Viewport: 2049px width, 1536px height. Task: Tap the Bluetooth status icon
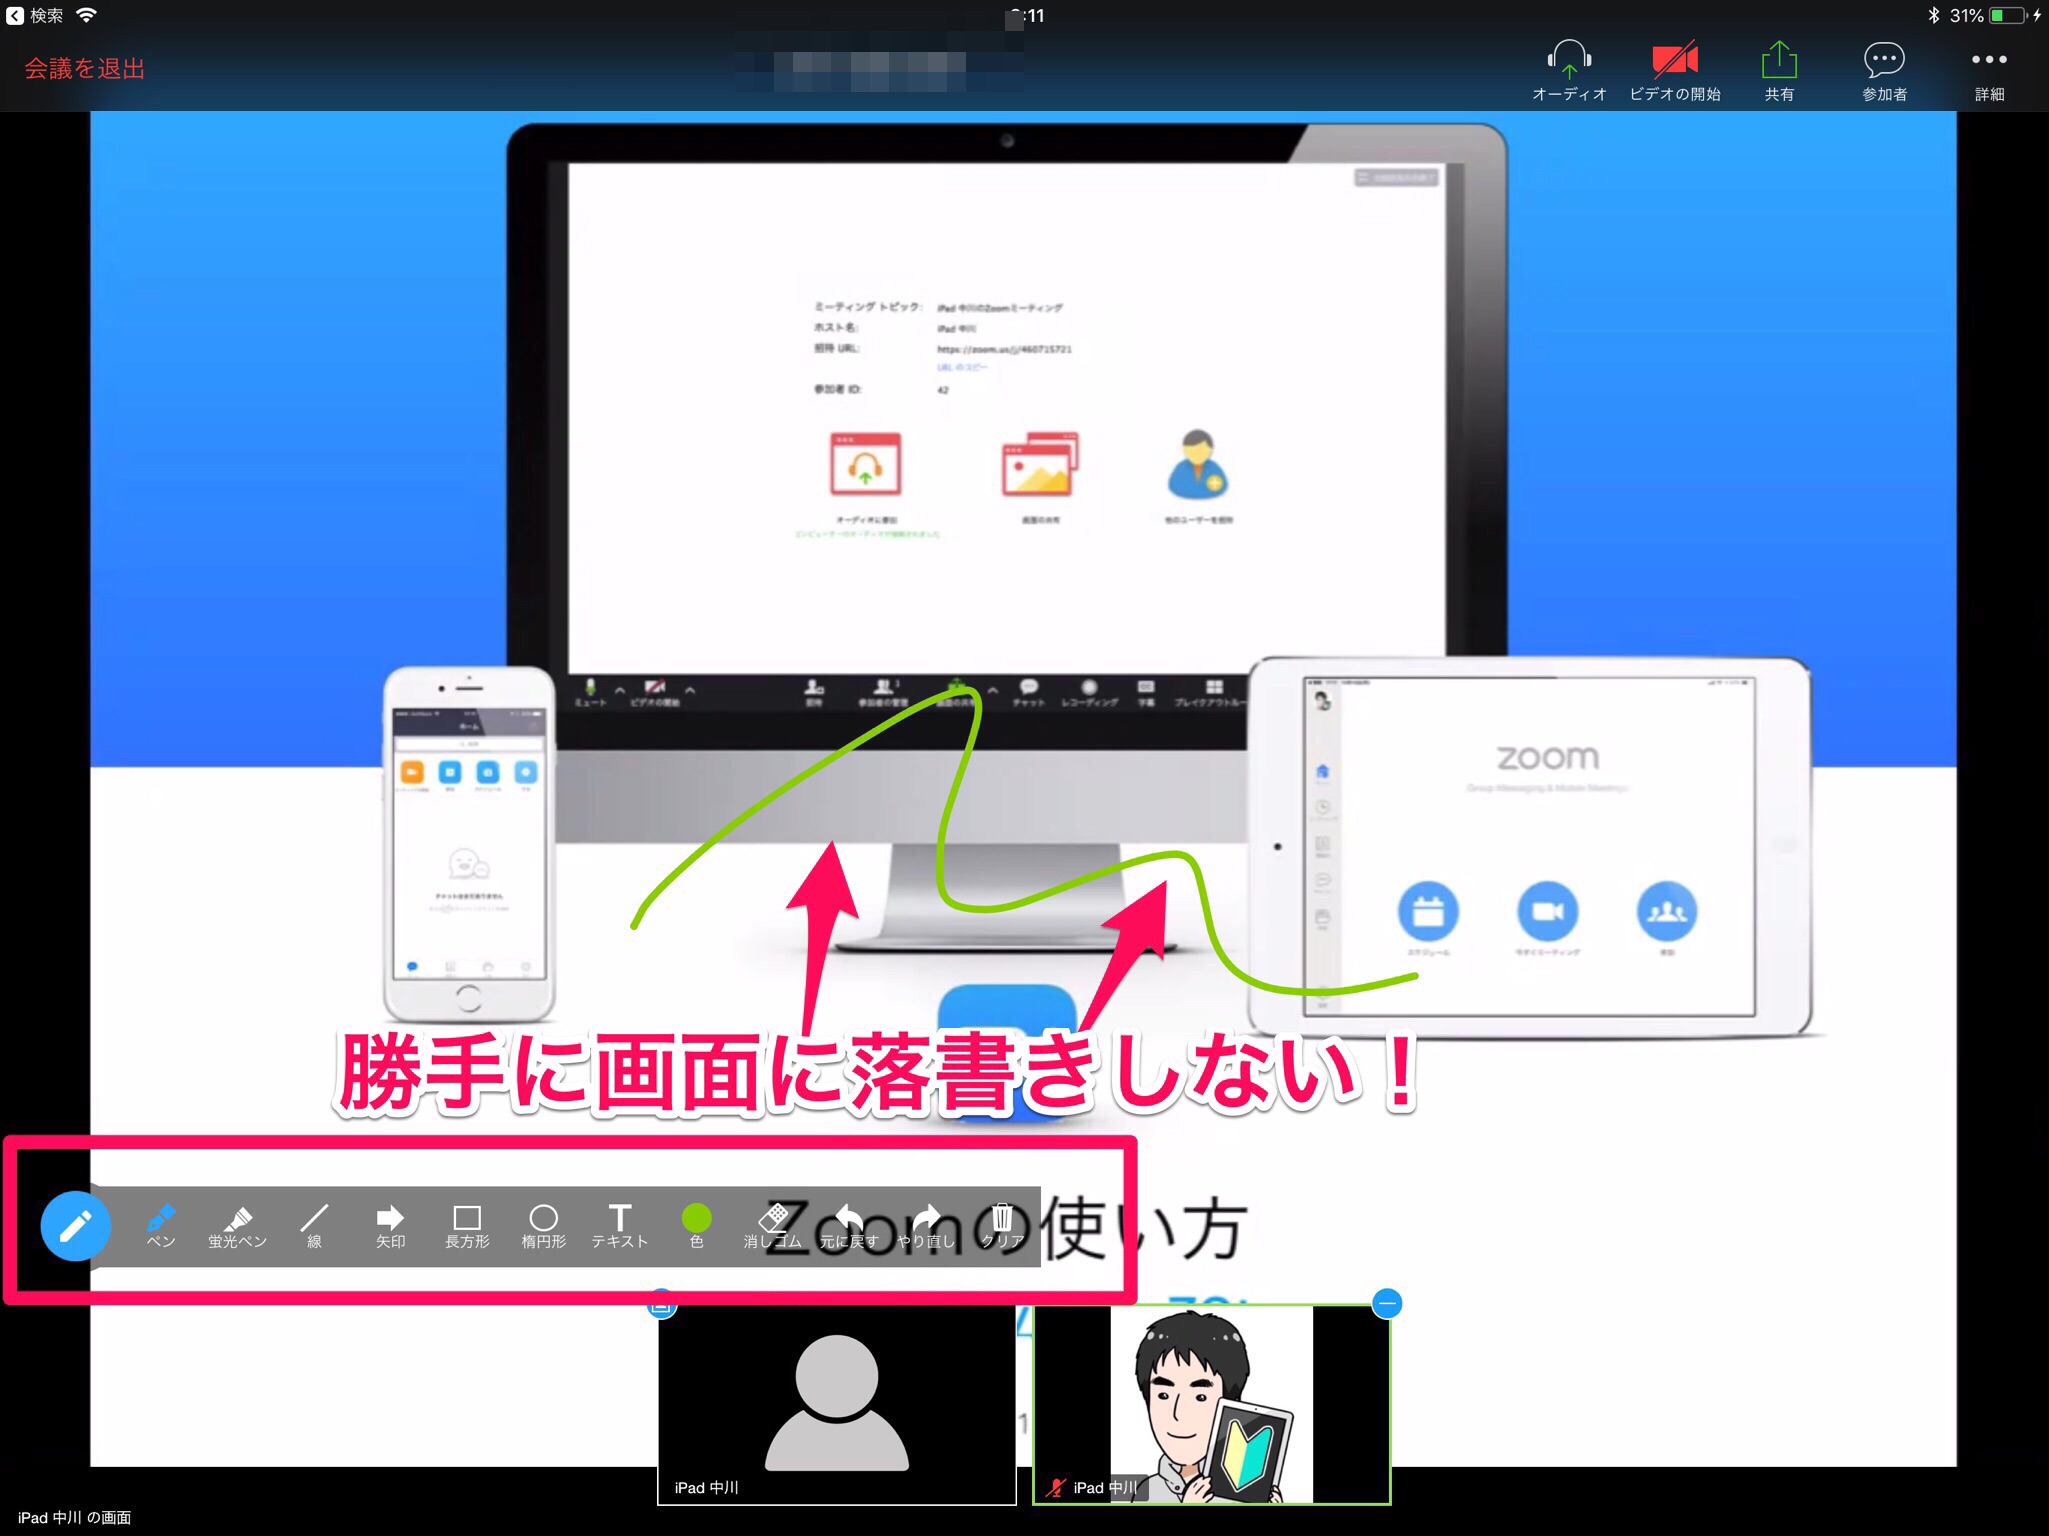pos(1933,15)
